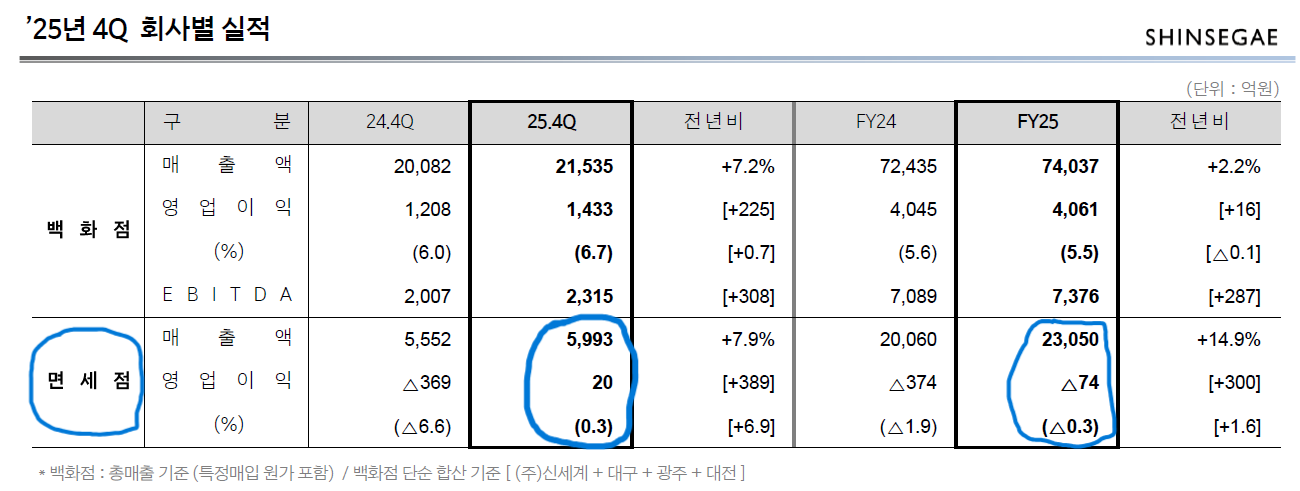The width and height of the screenshot is (1300, 491).
Task: Select the EBITDA row label
Action: (227, 295)
